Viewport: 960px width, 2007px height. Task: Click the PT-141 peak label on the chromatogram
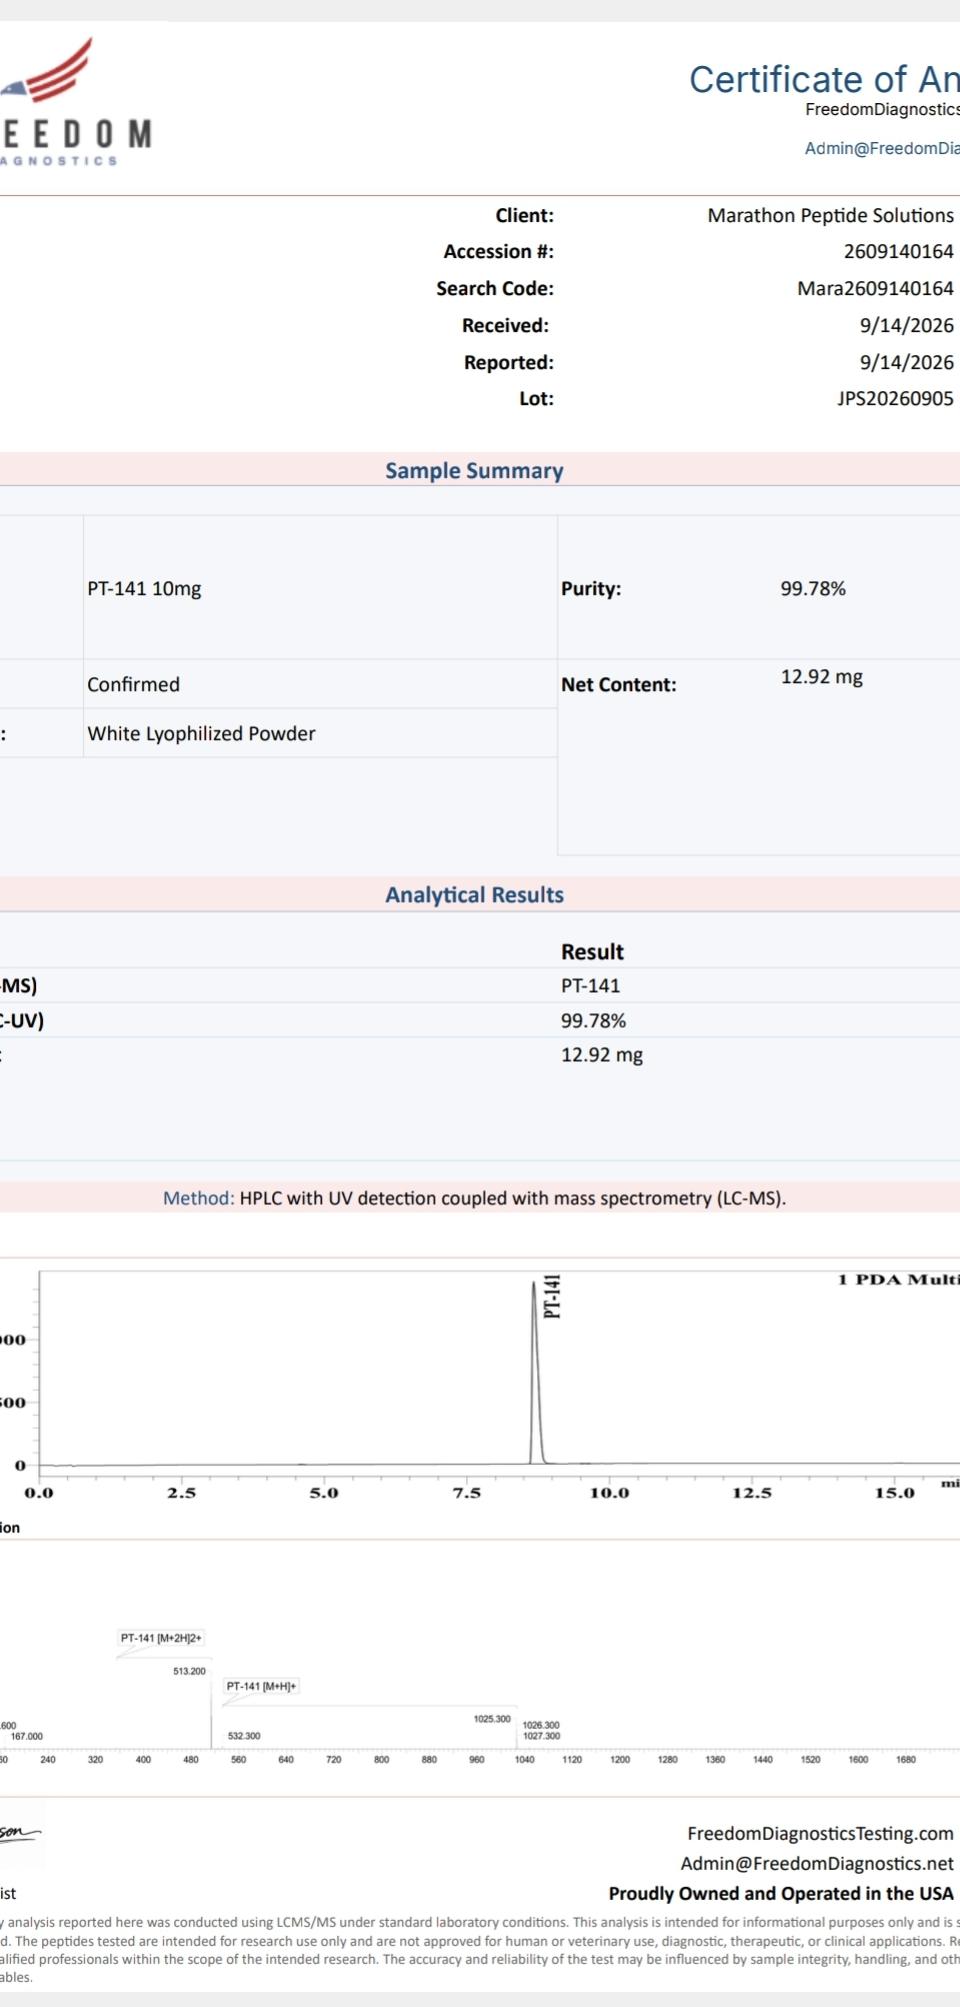tap(551, 1296)
